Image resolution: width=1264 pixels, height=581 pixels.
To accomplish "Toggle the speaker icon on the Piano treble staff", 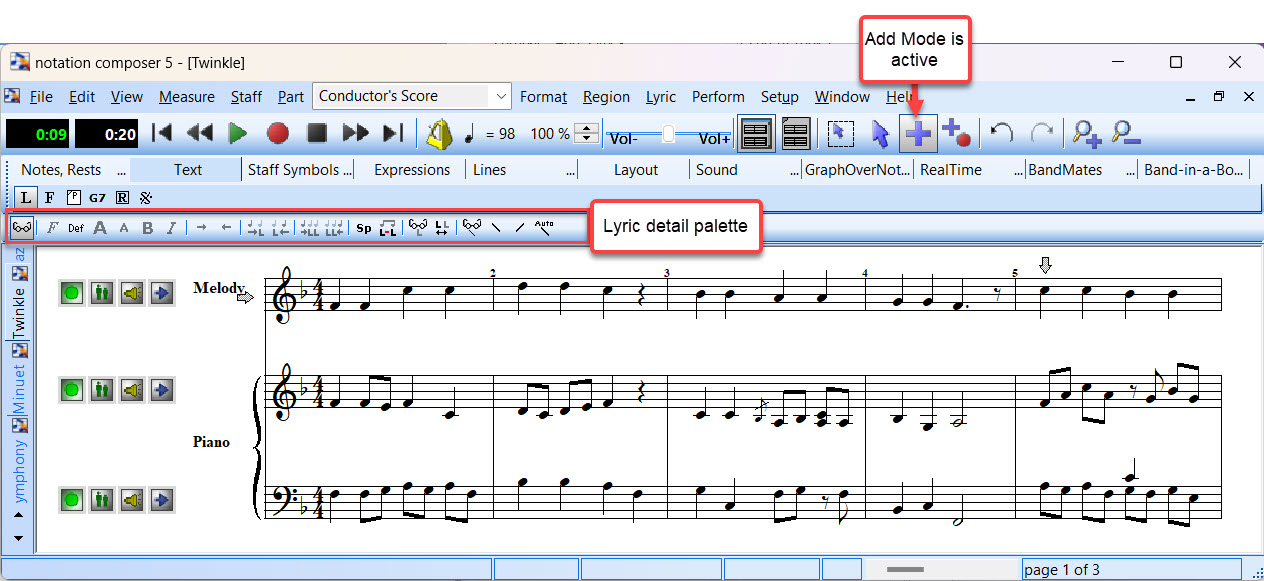I will (x=131, y=389).
